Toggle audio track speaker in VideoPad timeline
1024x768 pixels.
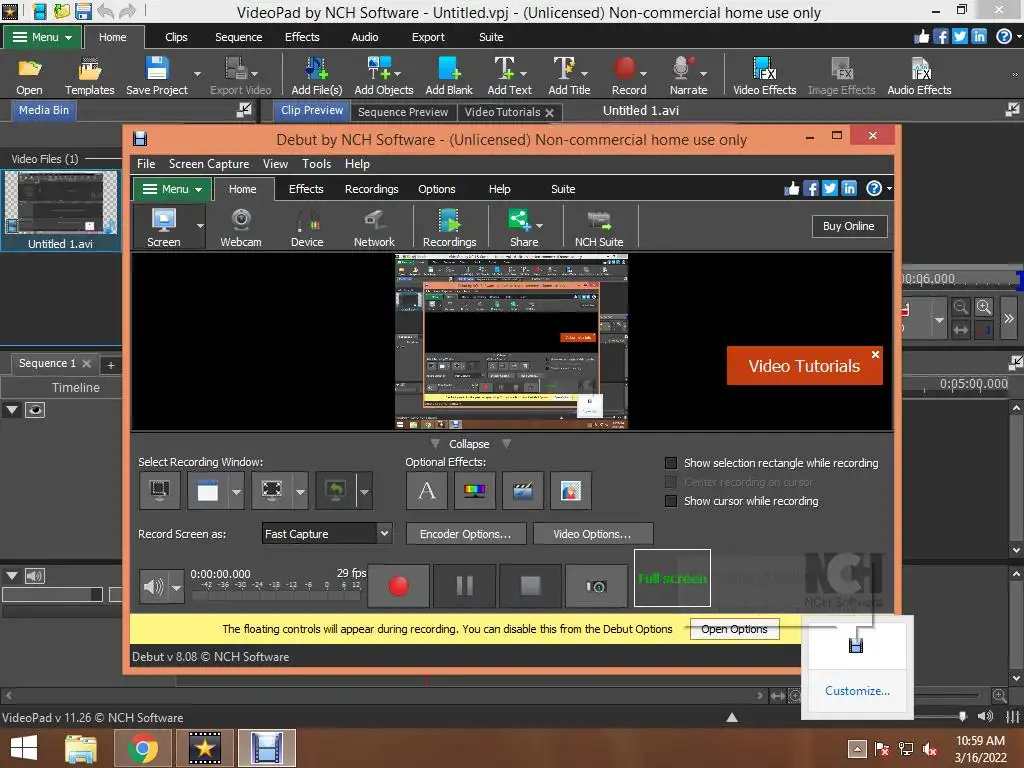(35, 576)
